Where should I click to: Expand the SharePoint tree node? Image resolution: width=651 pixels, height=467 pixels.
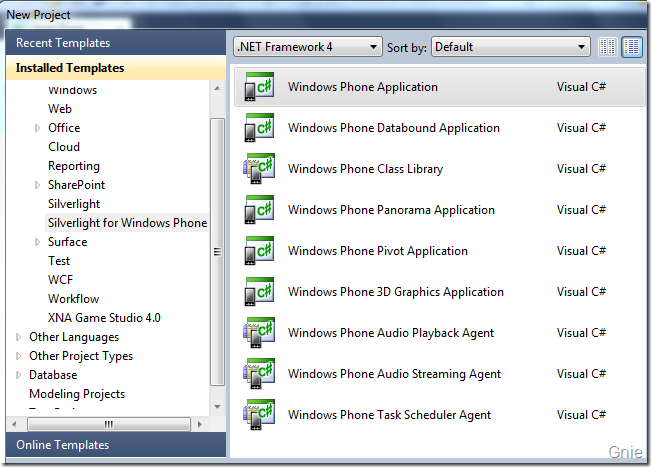pos(37,185)
